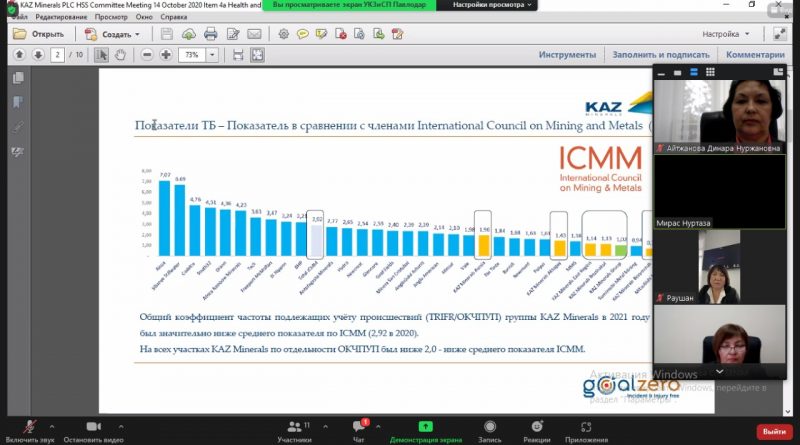
Task: Go to previous page with up arrow
Action: pos(19,55)
